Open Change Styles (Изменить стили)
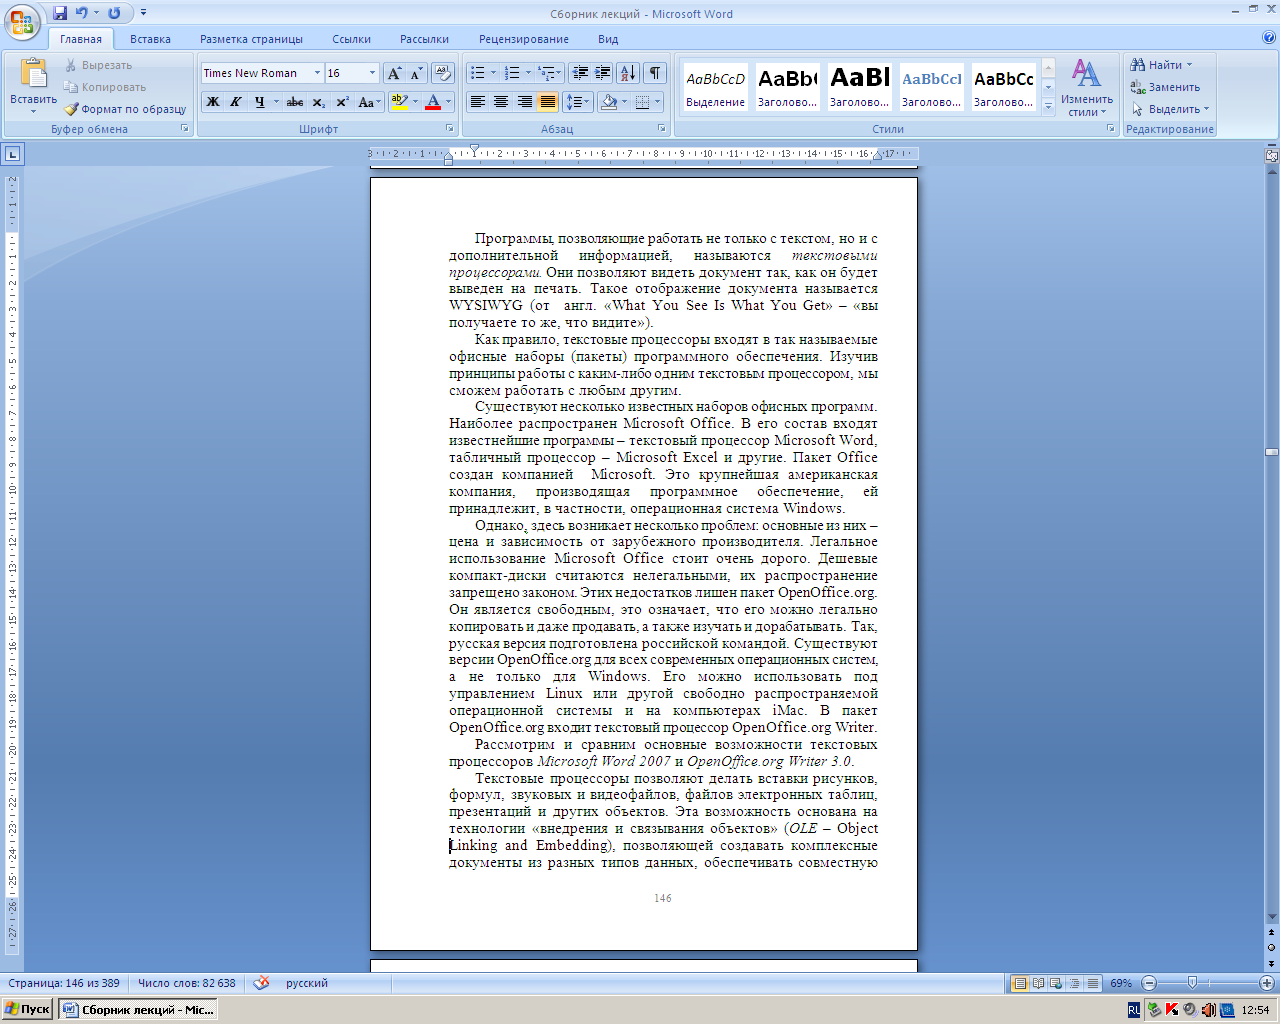 coord(1087,88)
